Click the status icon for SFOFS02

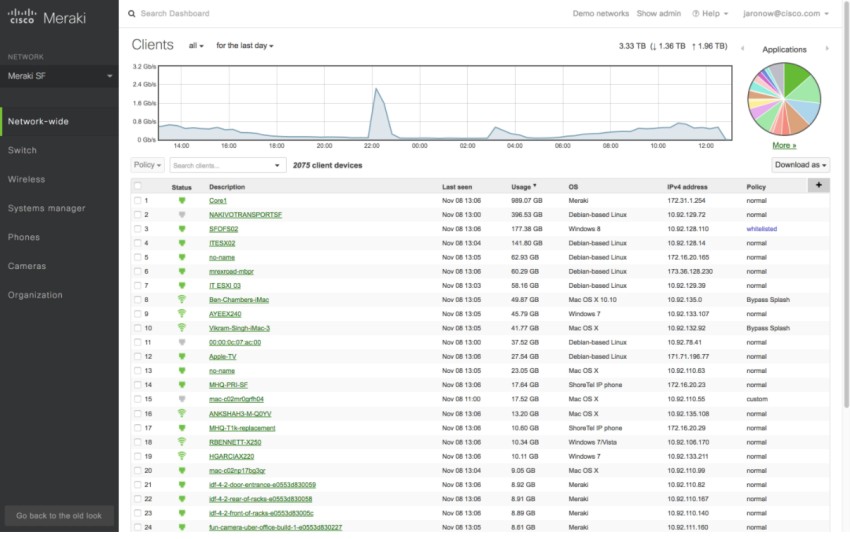(x=182, y=229)
